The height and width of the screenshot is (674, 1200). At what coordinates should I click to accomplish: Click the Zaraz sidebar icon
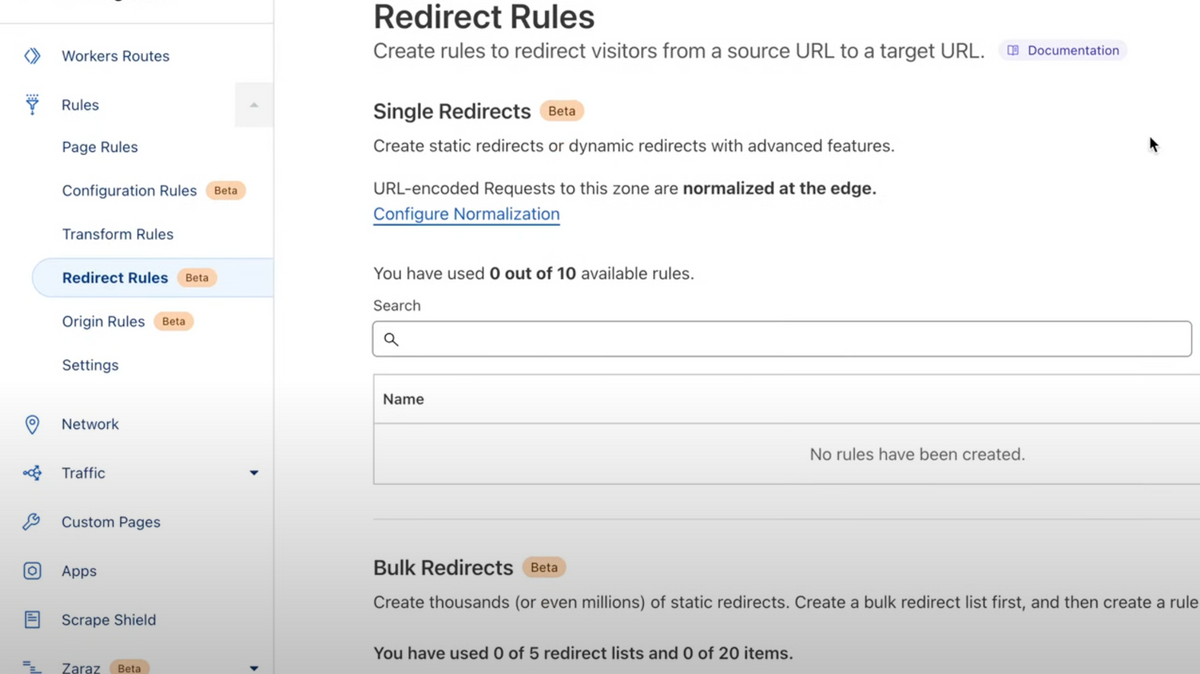(33, 665)
